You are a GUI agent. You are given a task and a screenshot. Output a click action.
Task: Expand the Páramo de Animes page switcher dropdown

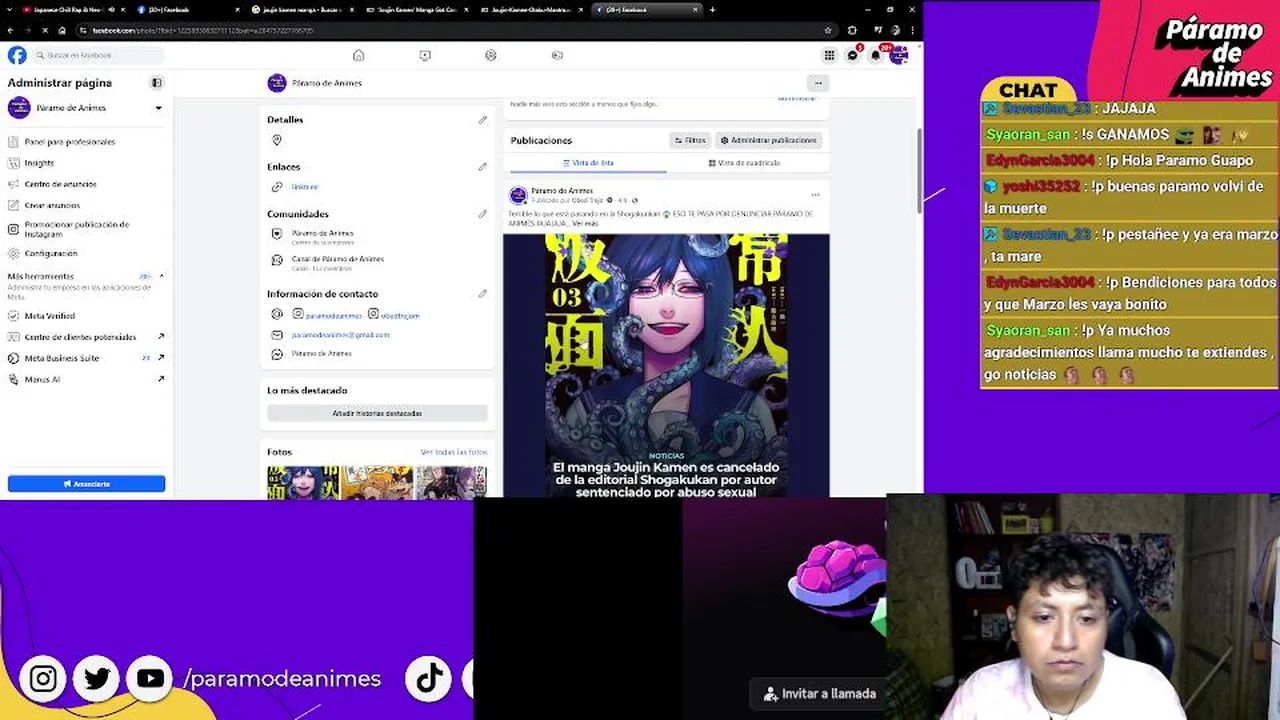158,108
